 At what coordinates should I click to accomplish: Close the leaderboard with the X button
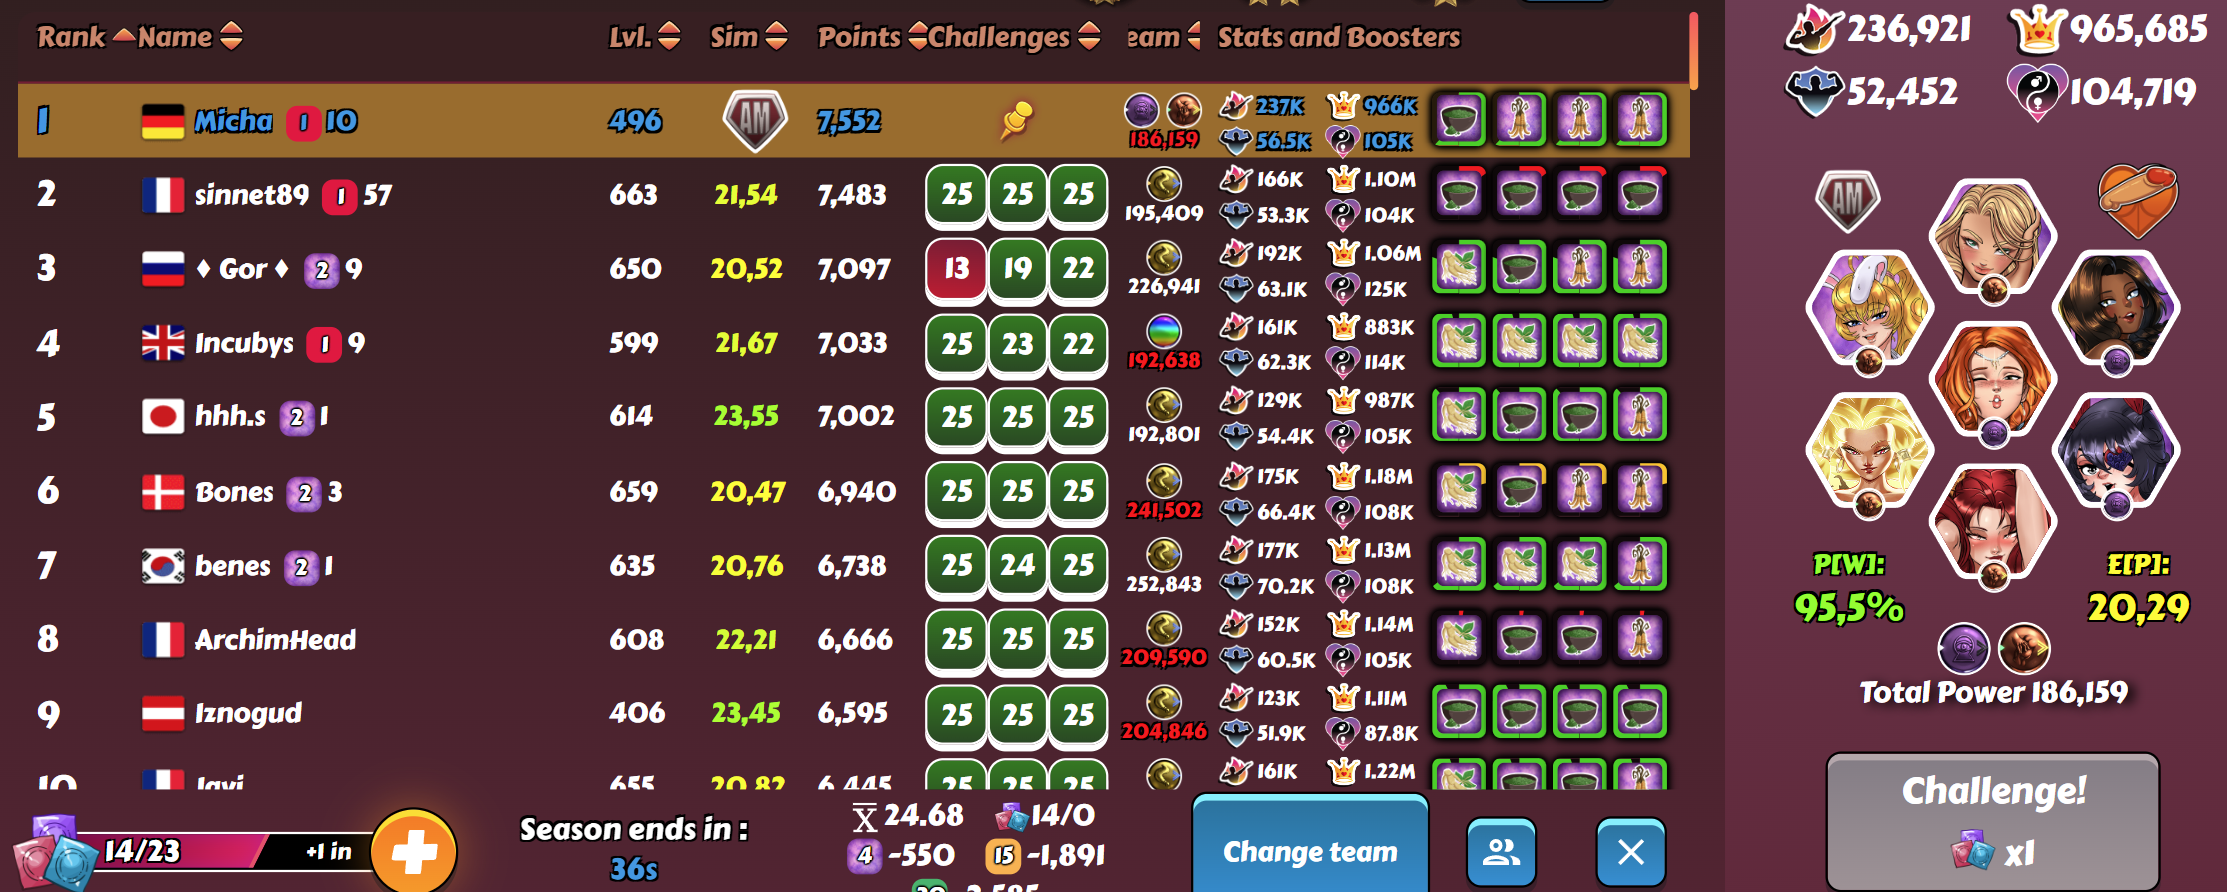1631,852
